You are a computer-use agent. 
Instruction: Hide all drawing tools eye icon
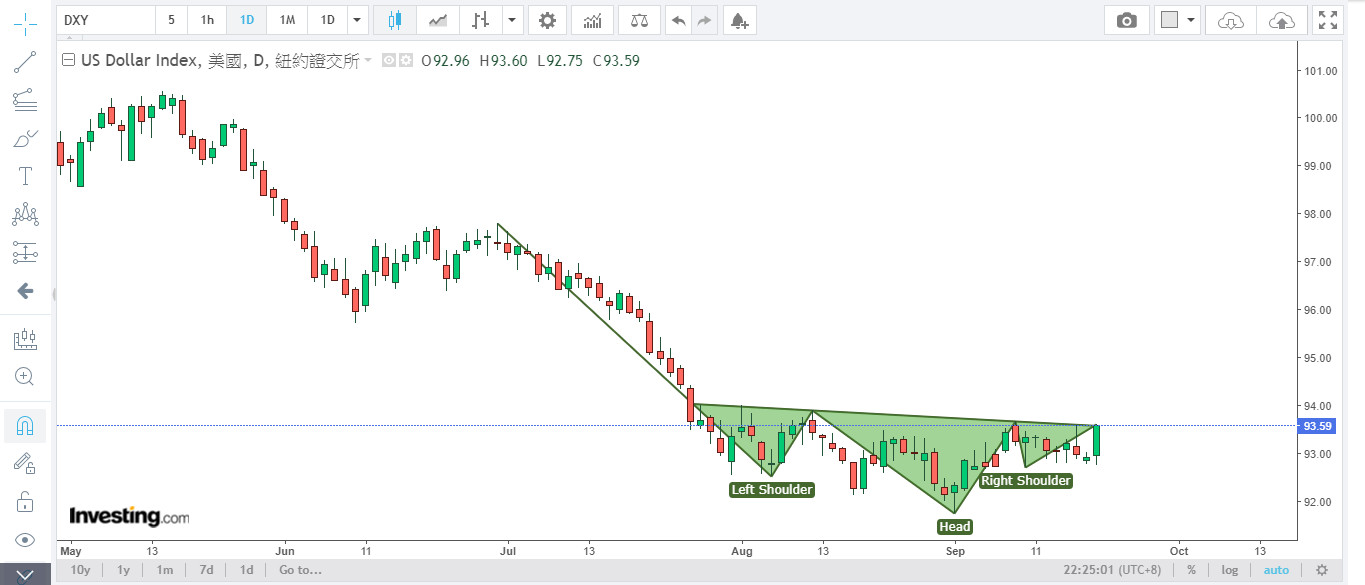[x=25, y=540]
